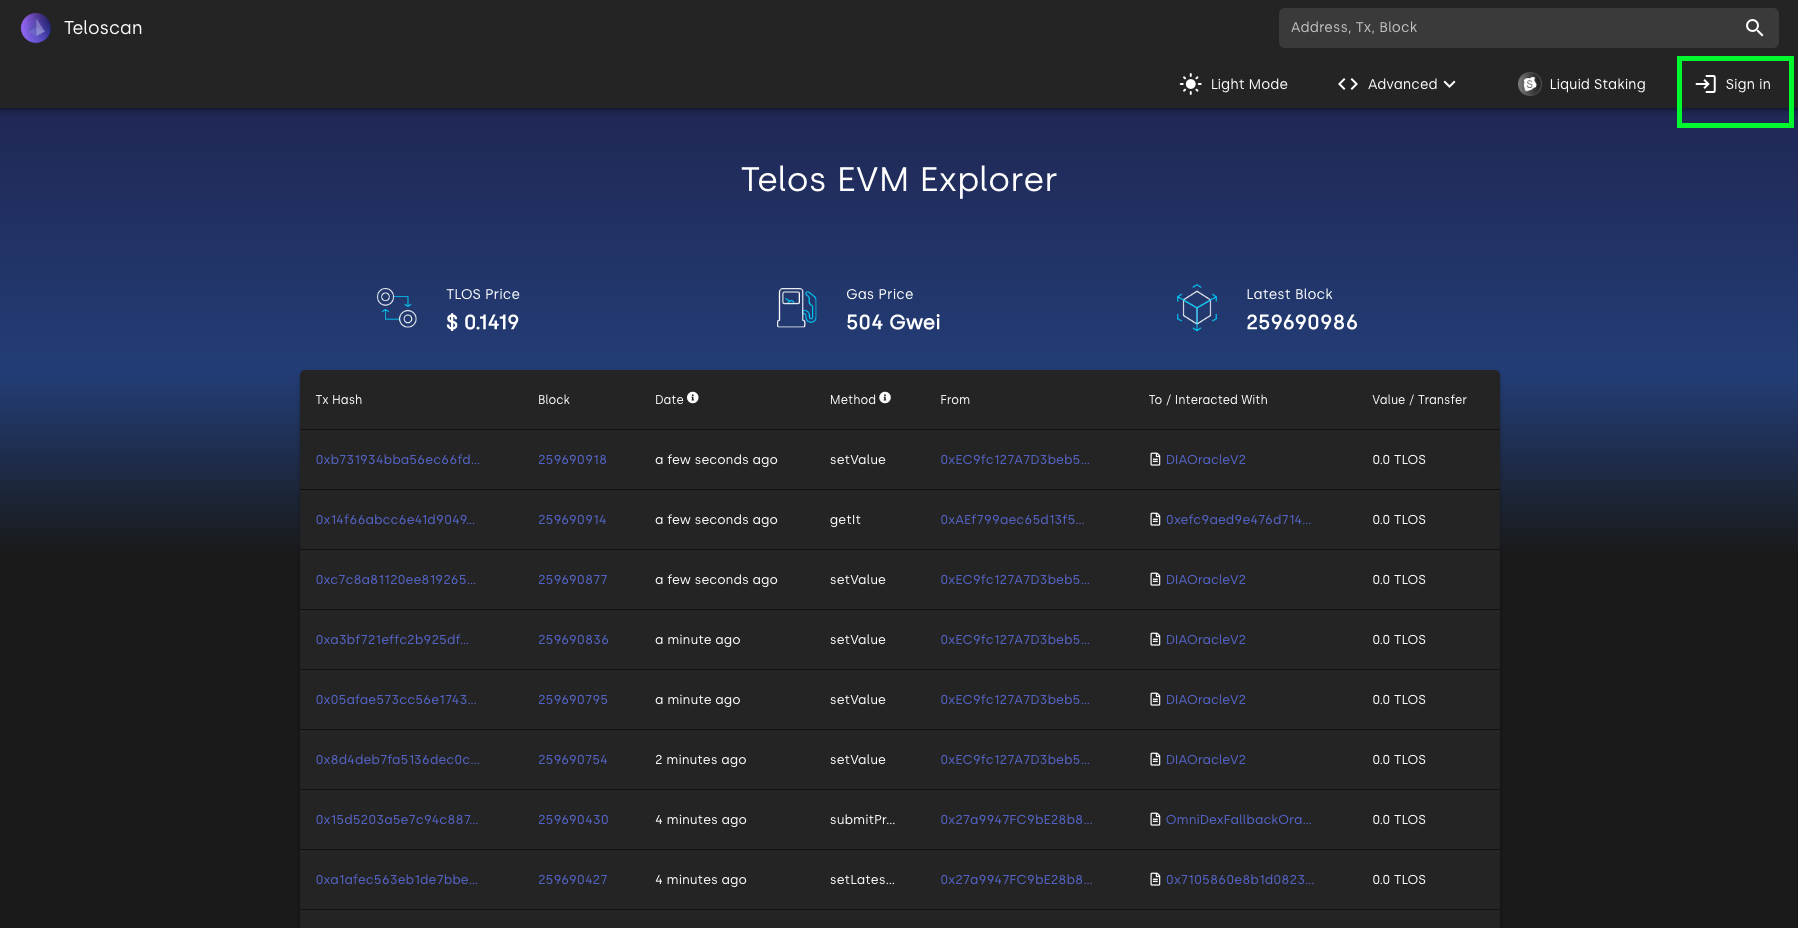
Task: Focus the Address, Tx, Block search field
Action: [1510, 28]
